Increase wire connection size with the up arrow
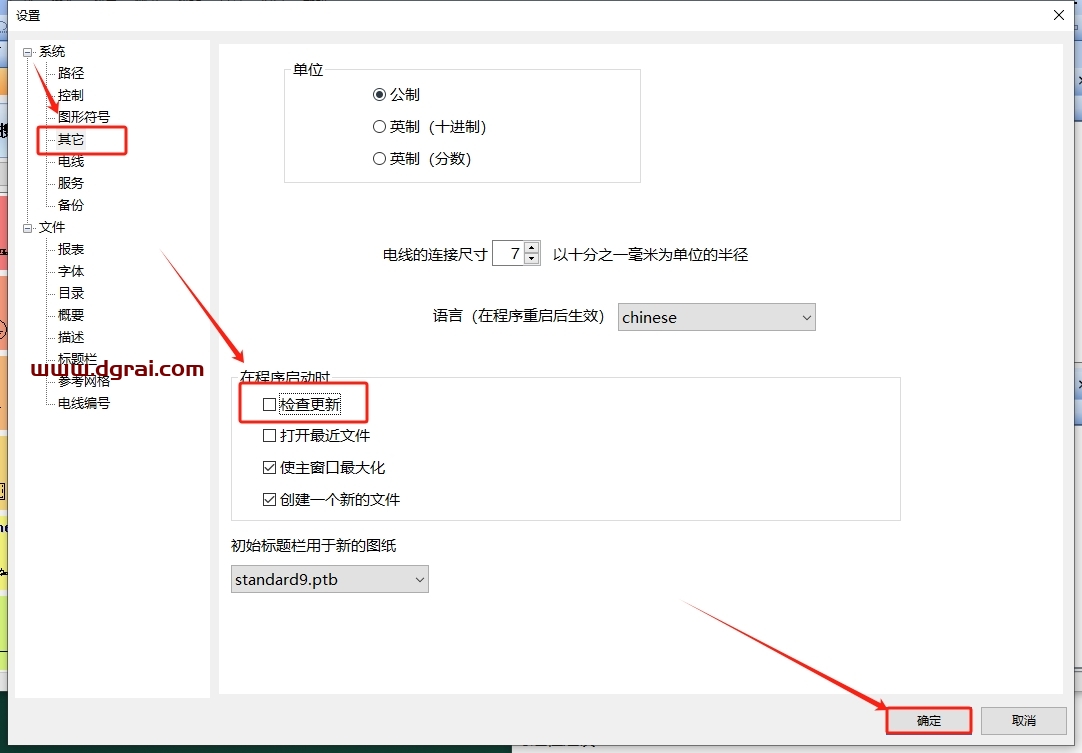This screenshot has width=1082, height=753. click(x=531, y=247)
